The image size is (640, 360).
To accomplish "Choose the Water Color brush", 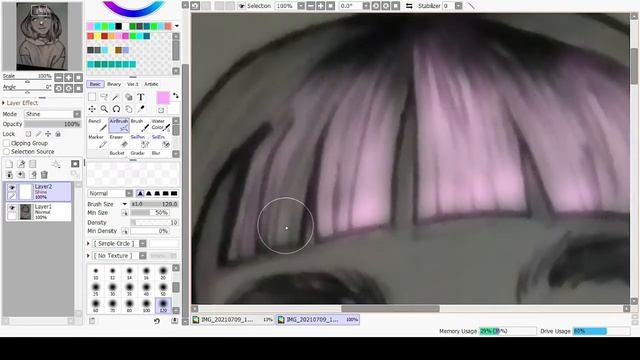I will pyautogui.click(x=161, y=125).
